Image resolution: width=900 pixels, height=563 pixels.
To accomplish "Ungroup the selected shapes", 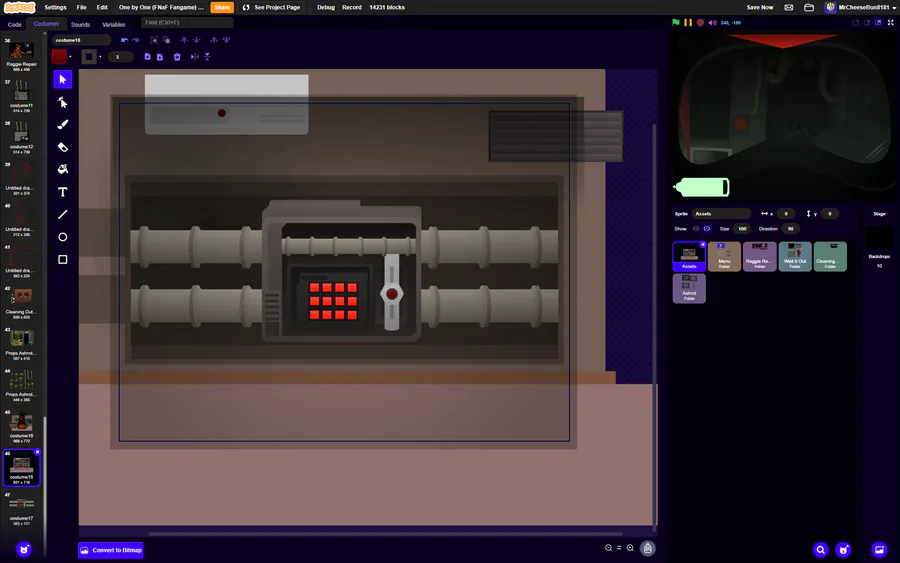I will [166, 40].
